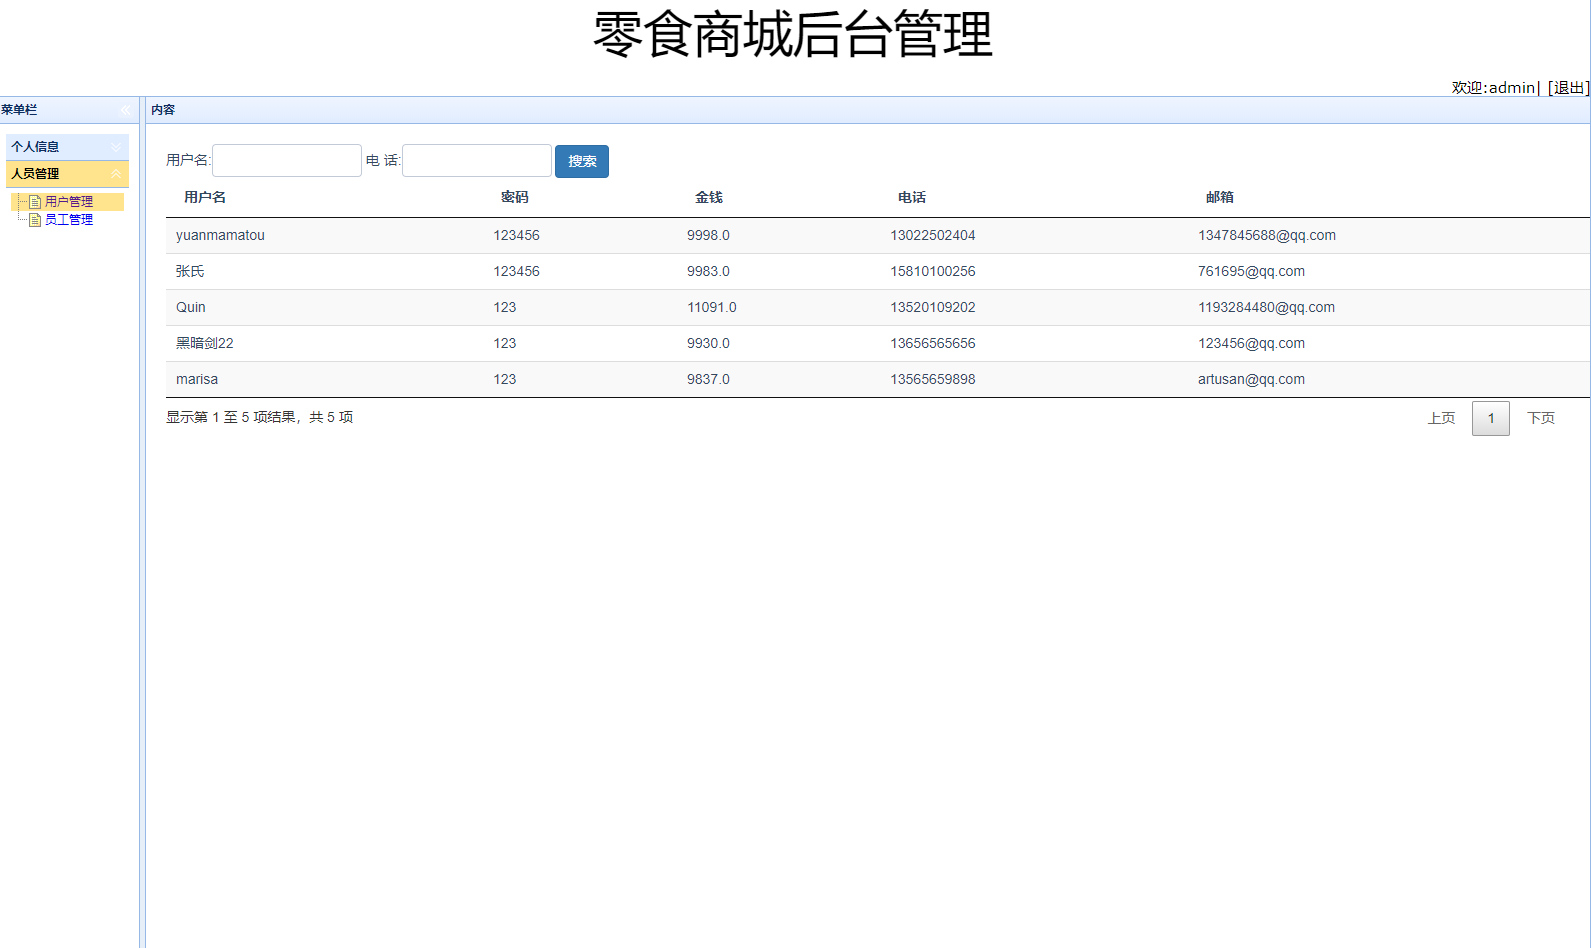Focus the 用户名 search input field
The width and height of the screenshot is (1591, 948).
(x=287, y=161)
